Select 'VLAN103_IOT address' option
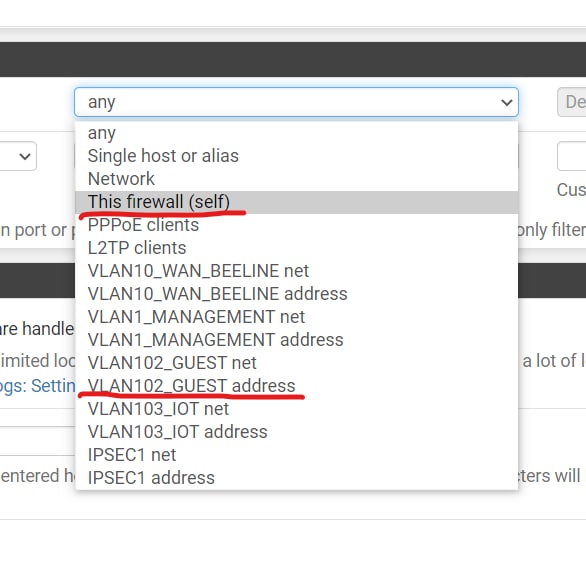586x561 pixels. [x=296, y=432]
